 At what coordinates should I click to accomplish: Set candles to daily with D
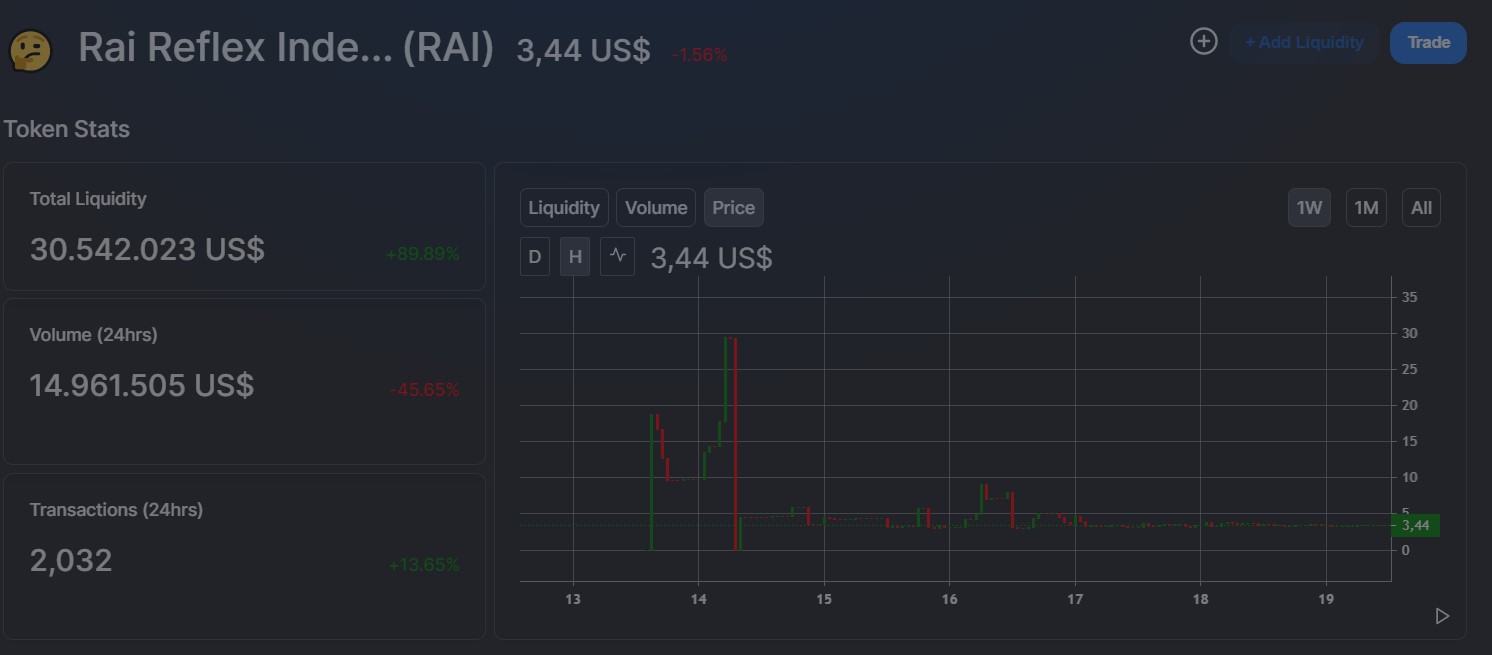tap(535, 257)
